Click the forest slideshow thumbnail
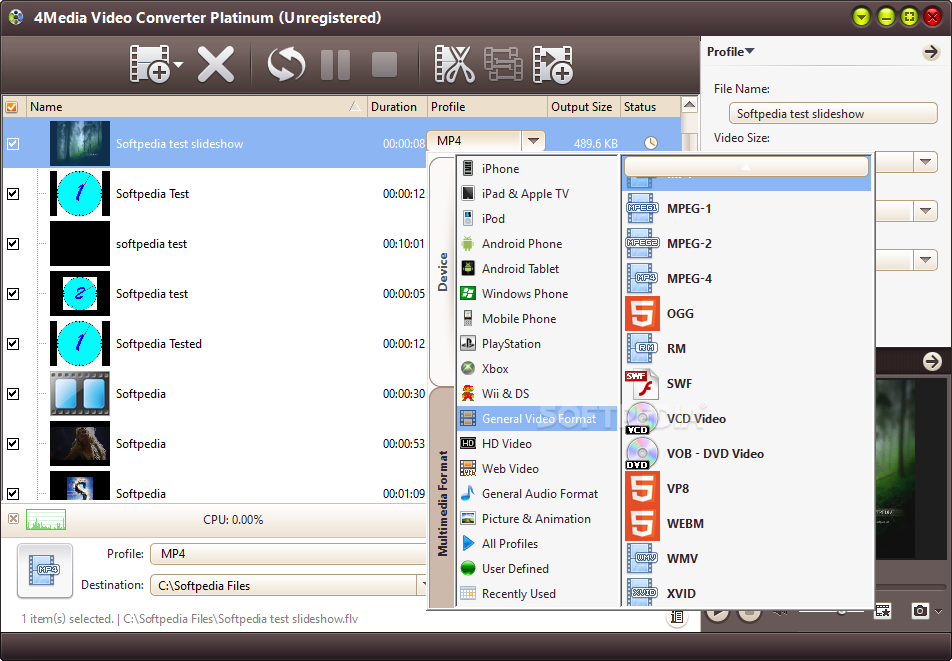Viewport: 952px width, 661px height. coord(80,144)
